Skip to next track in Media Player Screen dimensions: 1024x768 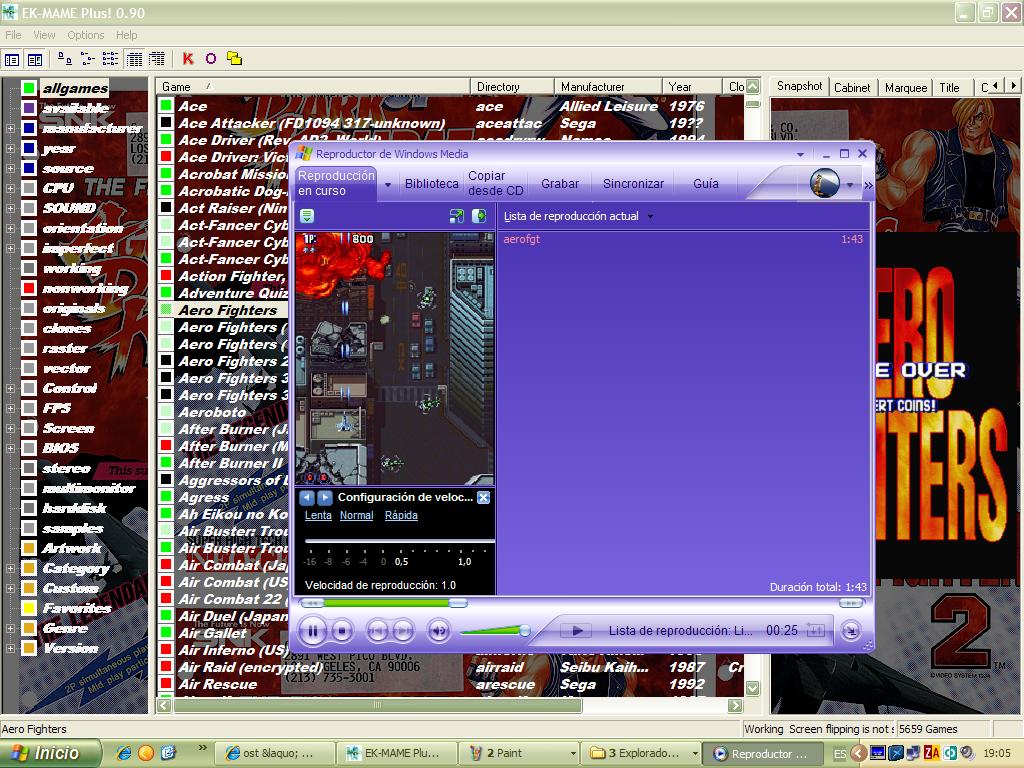click(x=404, y=631)
